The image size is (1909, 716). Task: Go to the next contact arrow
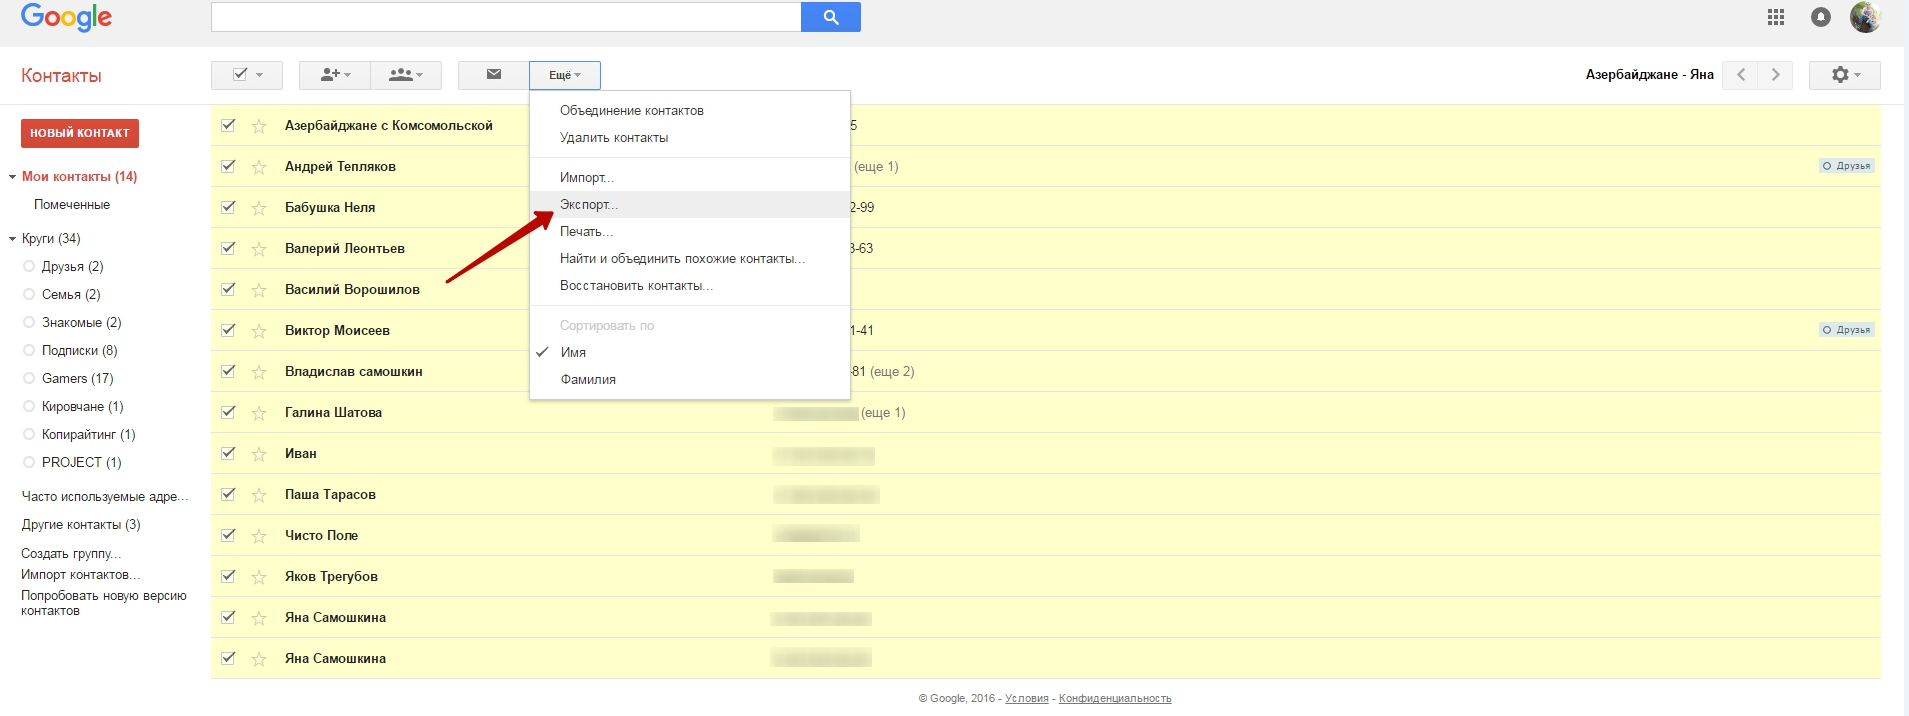pyautogui.click(x=1776, y=75)
